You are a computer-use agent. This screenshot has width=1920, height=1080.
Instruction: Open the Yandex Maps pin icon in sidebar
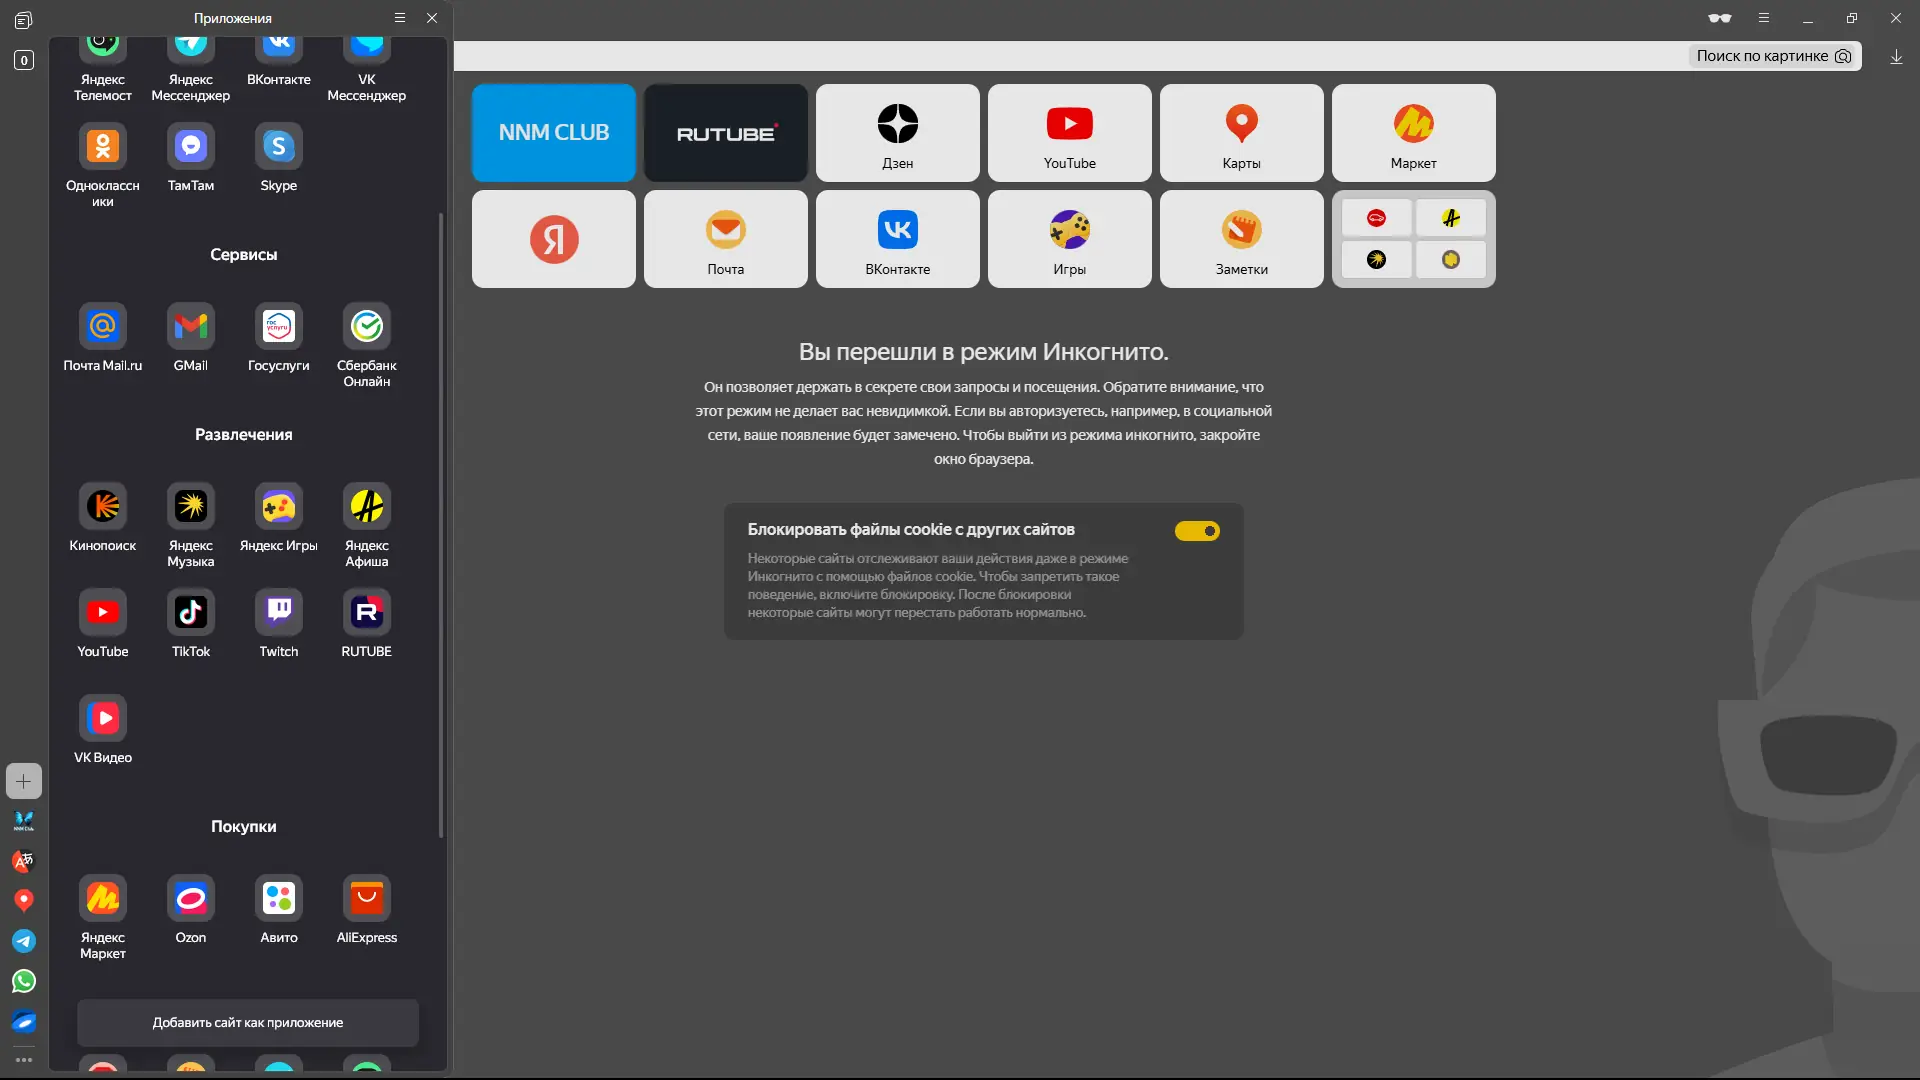[23, 901]
